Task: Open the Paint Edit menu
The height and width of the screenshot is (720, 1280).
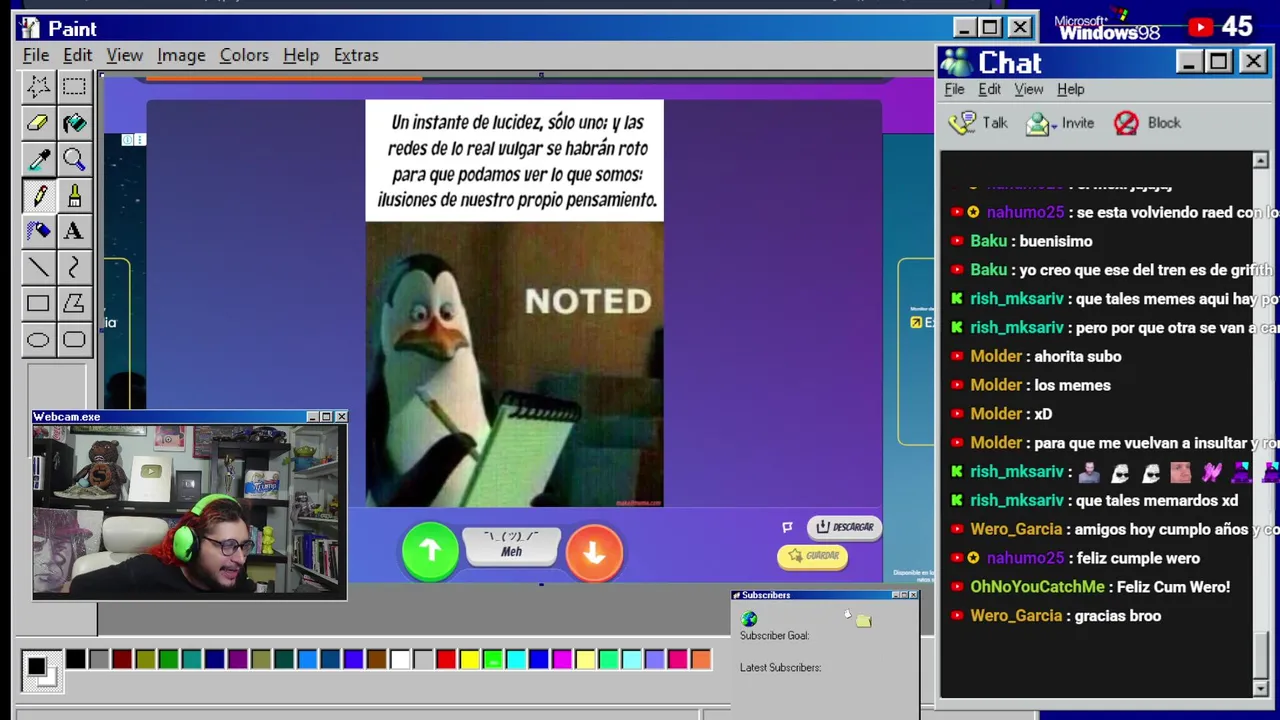Action: click(x=77, y=55)
